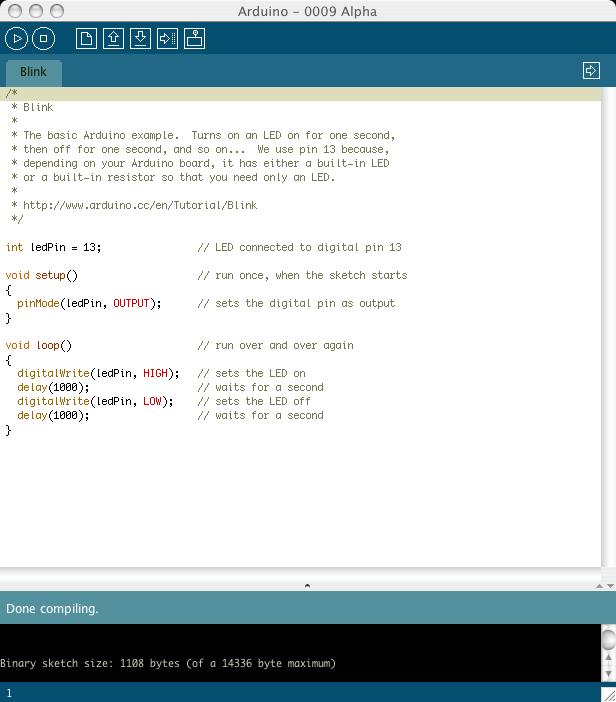Open tab menu arrow at right

[x=591, y=70]
